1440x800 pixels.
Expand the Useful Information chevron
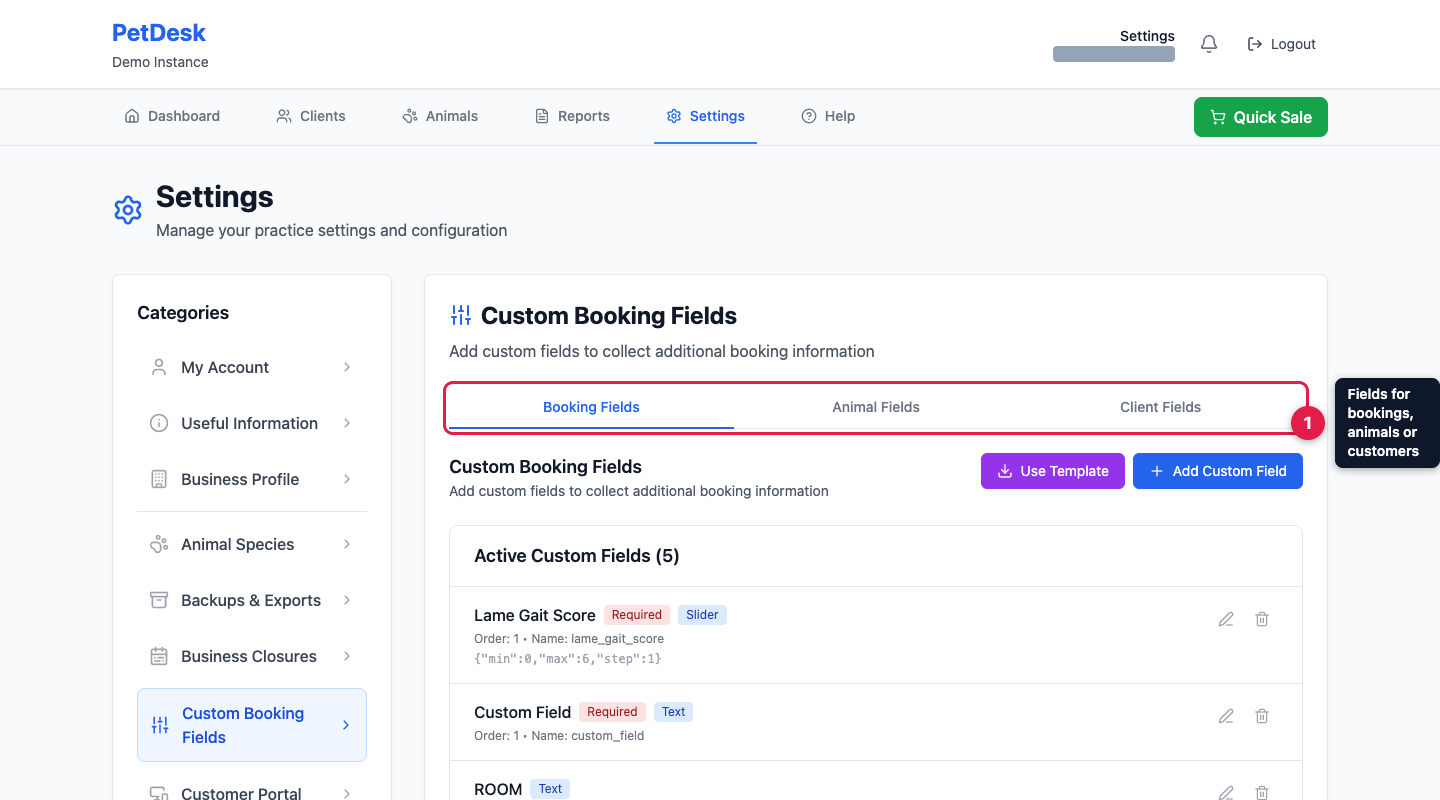click(347, 423)
